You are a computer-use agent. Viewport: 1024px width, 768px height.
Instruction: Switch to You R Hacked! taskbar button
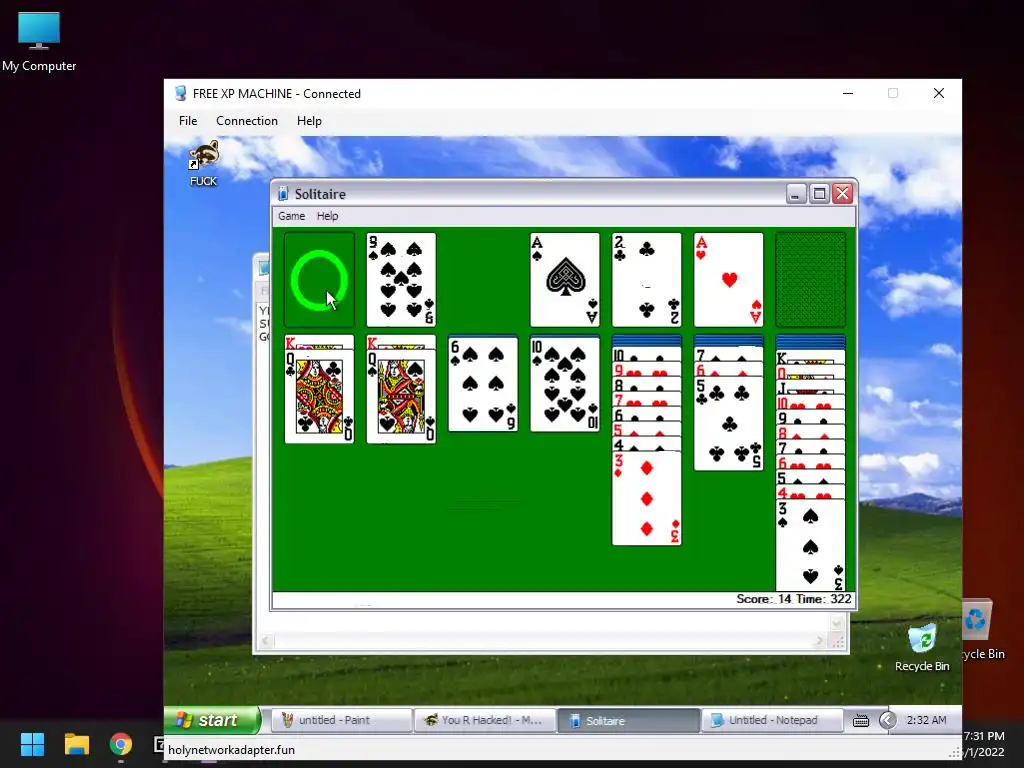(485, 720)
